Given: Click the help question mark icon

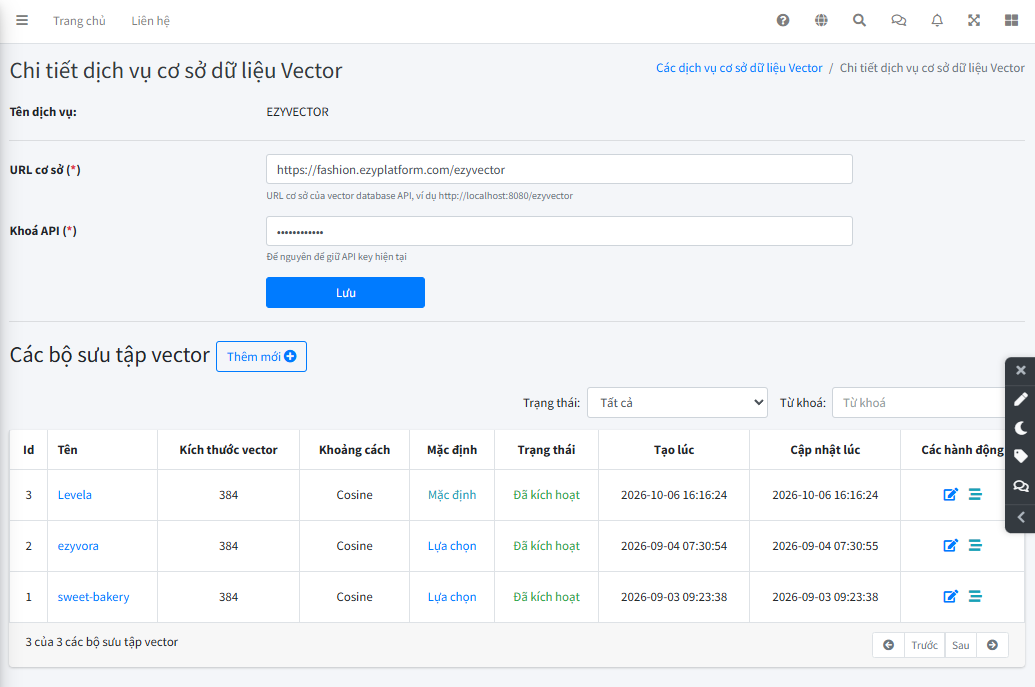Looking at the screenshot, I should [783, 20].
